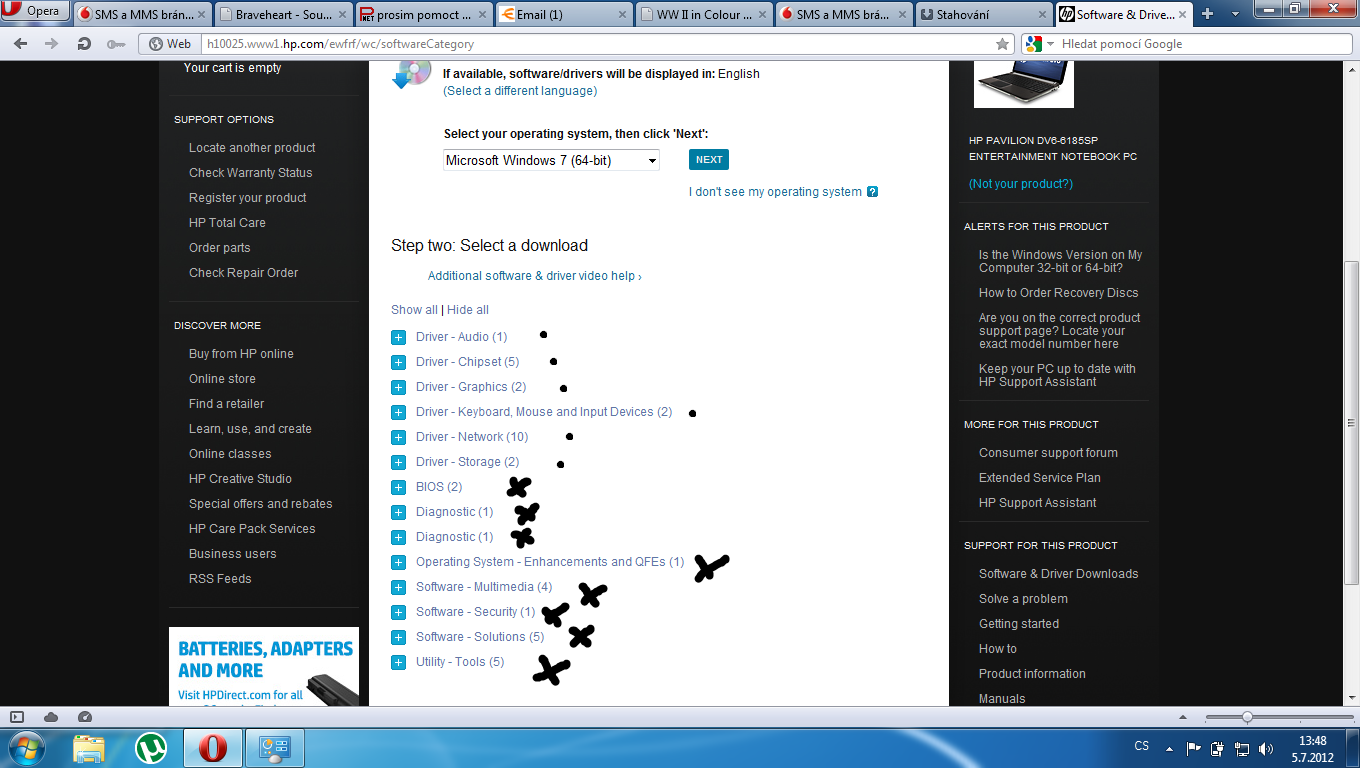1360x768 pixels.
Task: Open the Windows Start menu
Action: coord(26,748)
